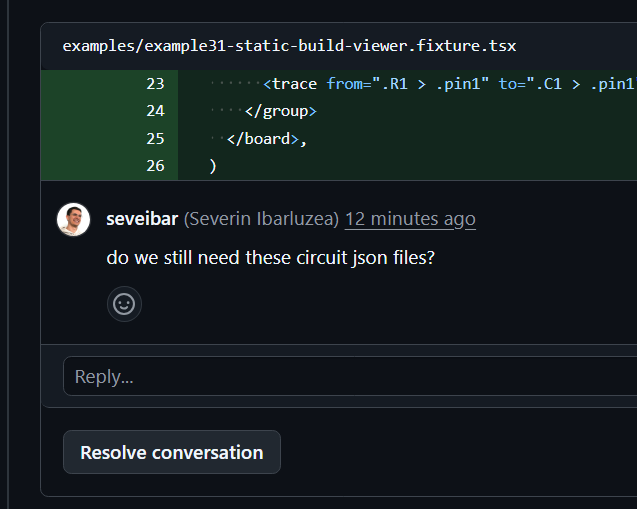Image resolution: width=637 pixels, height=509 pixels.
Task: Click the 'Severin Ibarluzea' full name
Action: (262, 219)
